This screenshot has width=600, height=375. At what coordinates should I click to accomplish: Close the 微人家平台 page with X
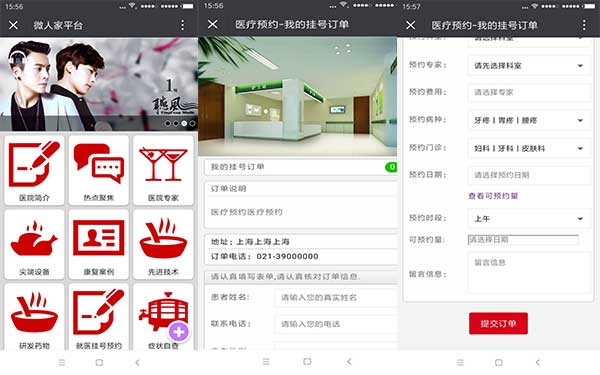point(13,25)
